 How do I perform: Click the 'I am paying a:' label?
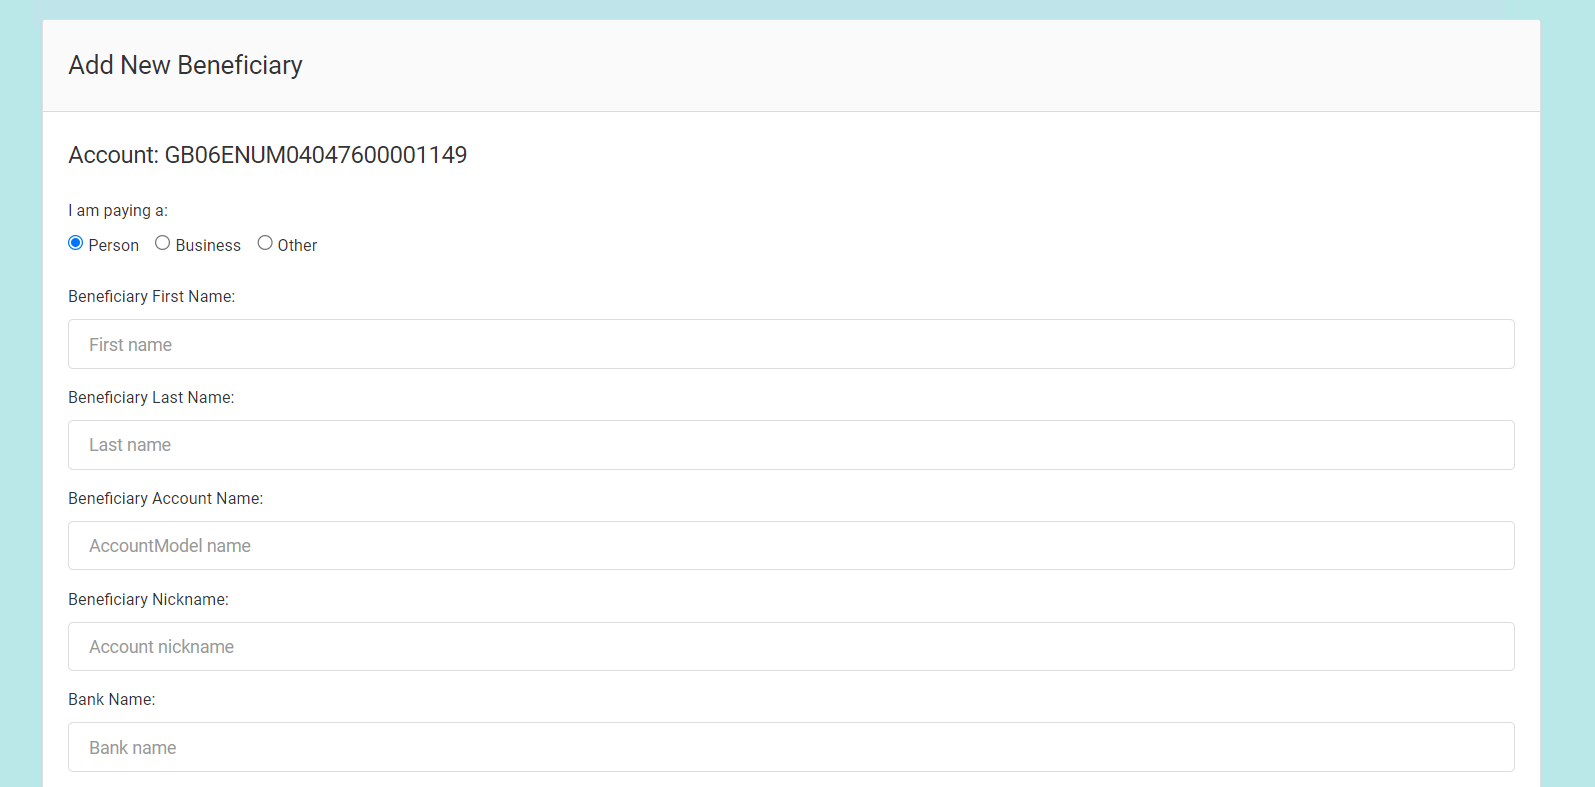tap(118, 211)
